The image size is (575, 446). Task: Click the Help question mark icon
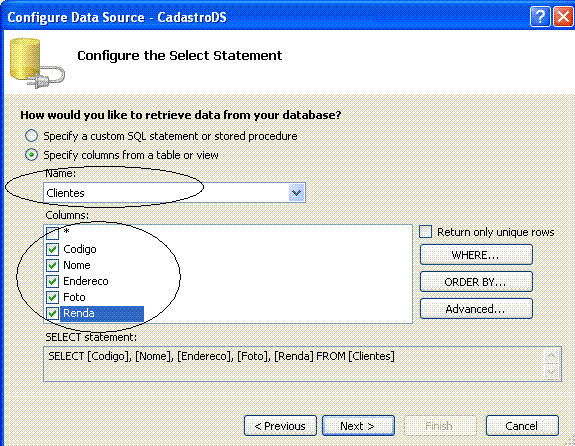tap(540, 17)
